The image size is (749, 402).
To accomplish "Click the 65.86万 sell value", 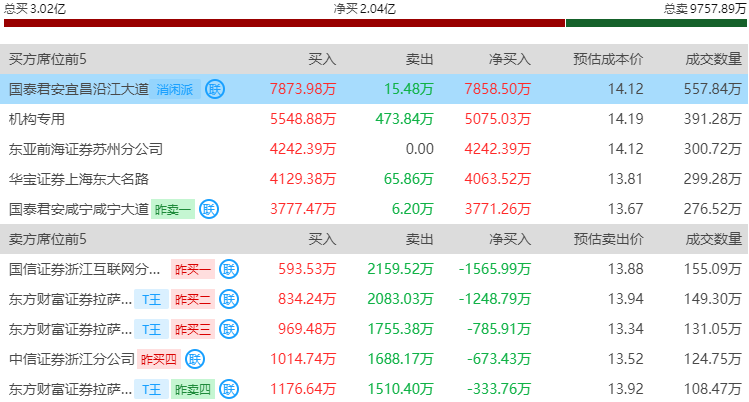I will click(x=409, y=179).
